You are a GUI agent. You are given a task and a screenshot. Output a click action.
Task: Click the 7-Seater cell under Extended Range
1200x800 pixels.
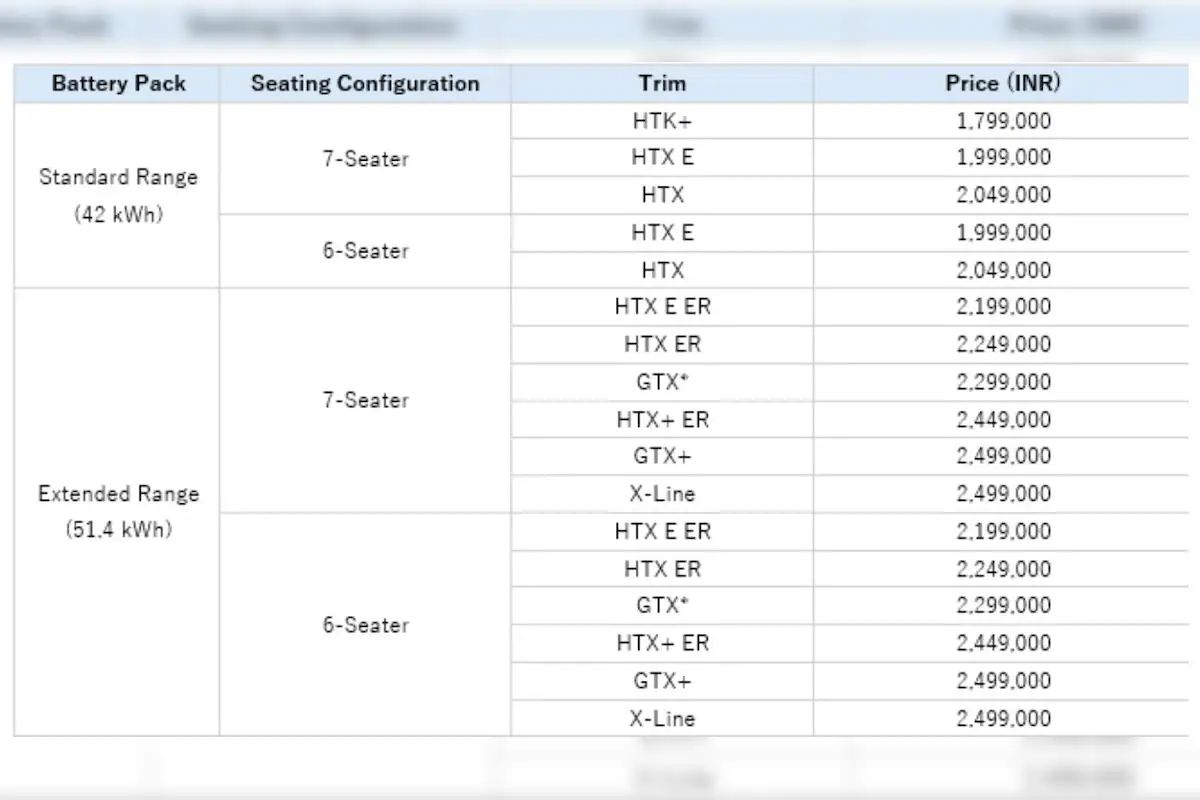tap(365, 400)
